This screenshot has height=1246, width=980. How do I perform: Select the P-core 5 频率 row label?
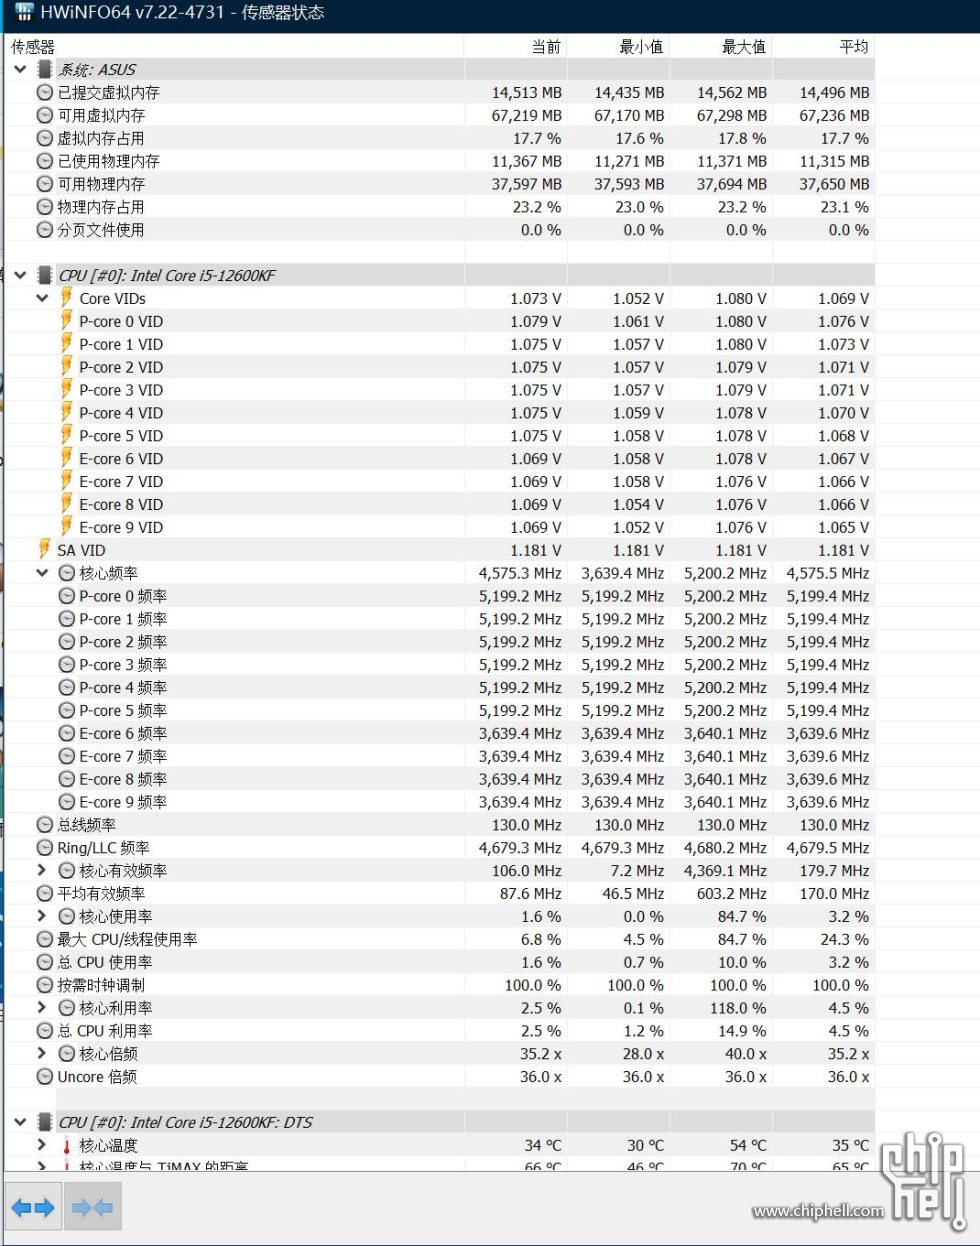(x=123, y=710)
